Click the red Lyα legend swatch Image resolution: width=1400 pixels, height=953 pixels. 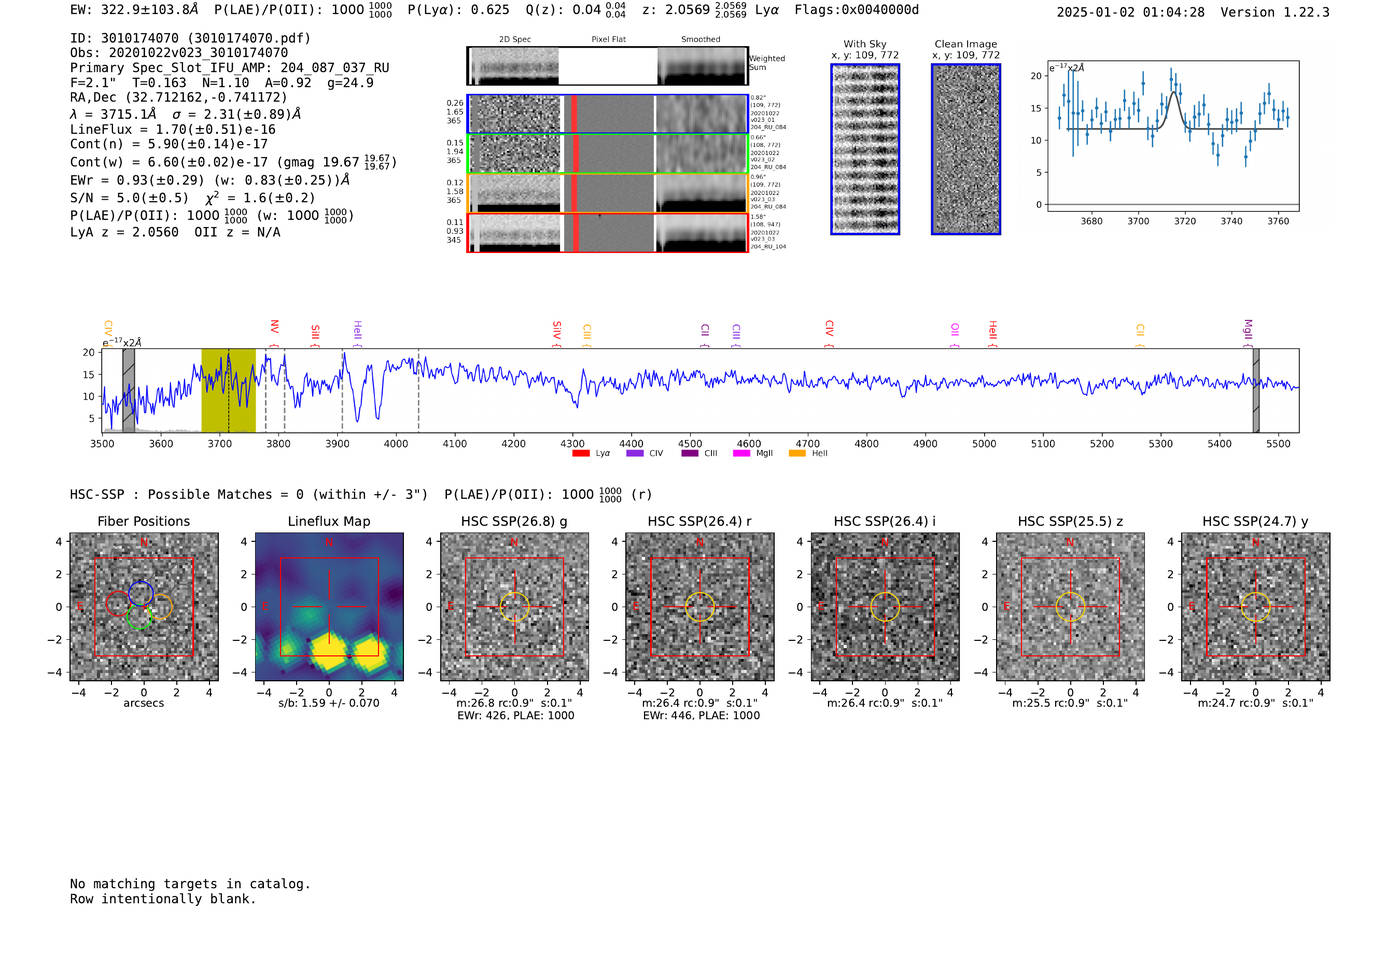pyautogui.click(x=581, y=453)
